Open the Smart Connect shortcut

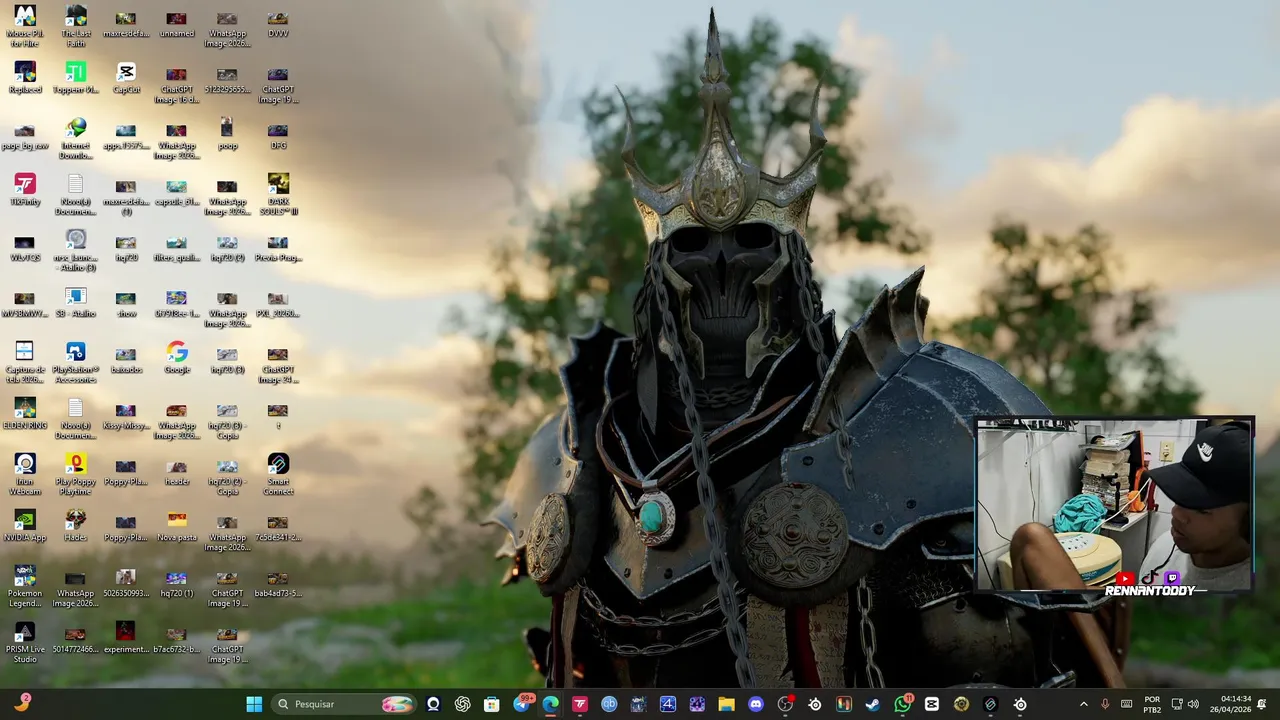tap(278, 475)
